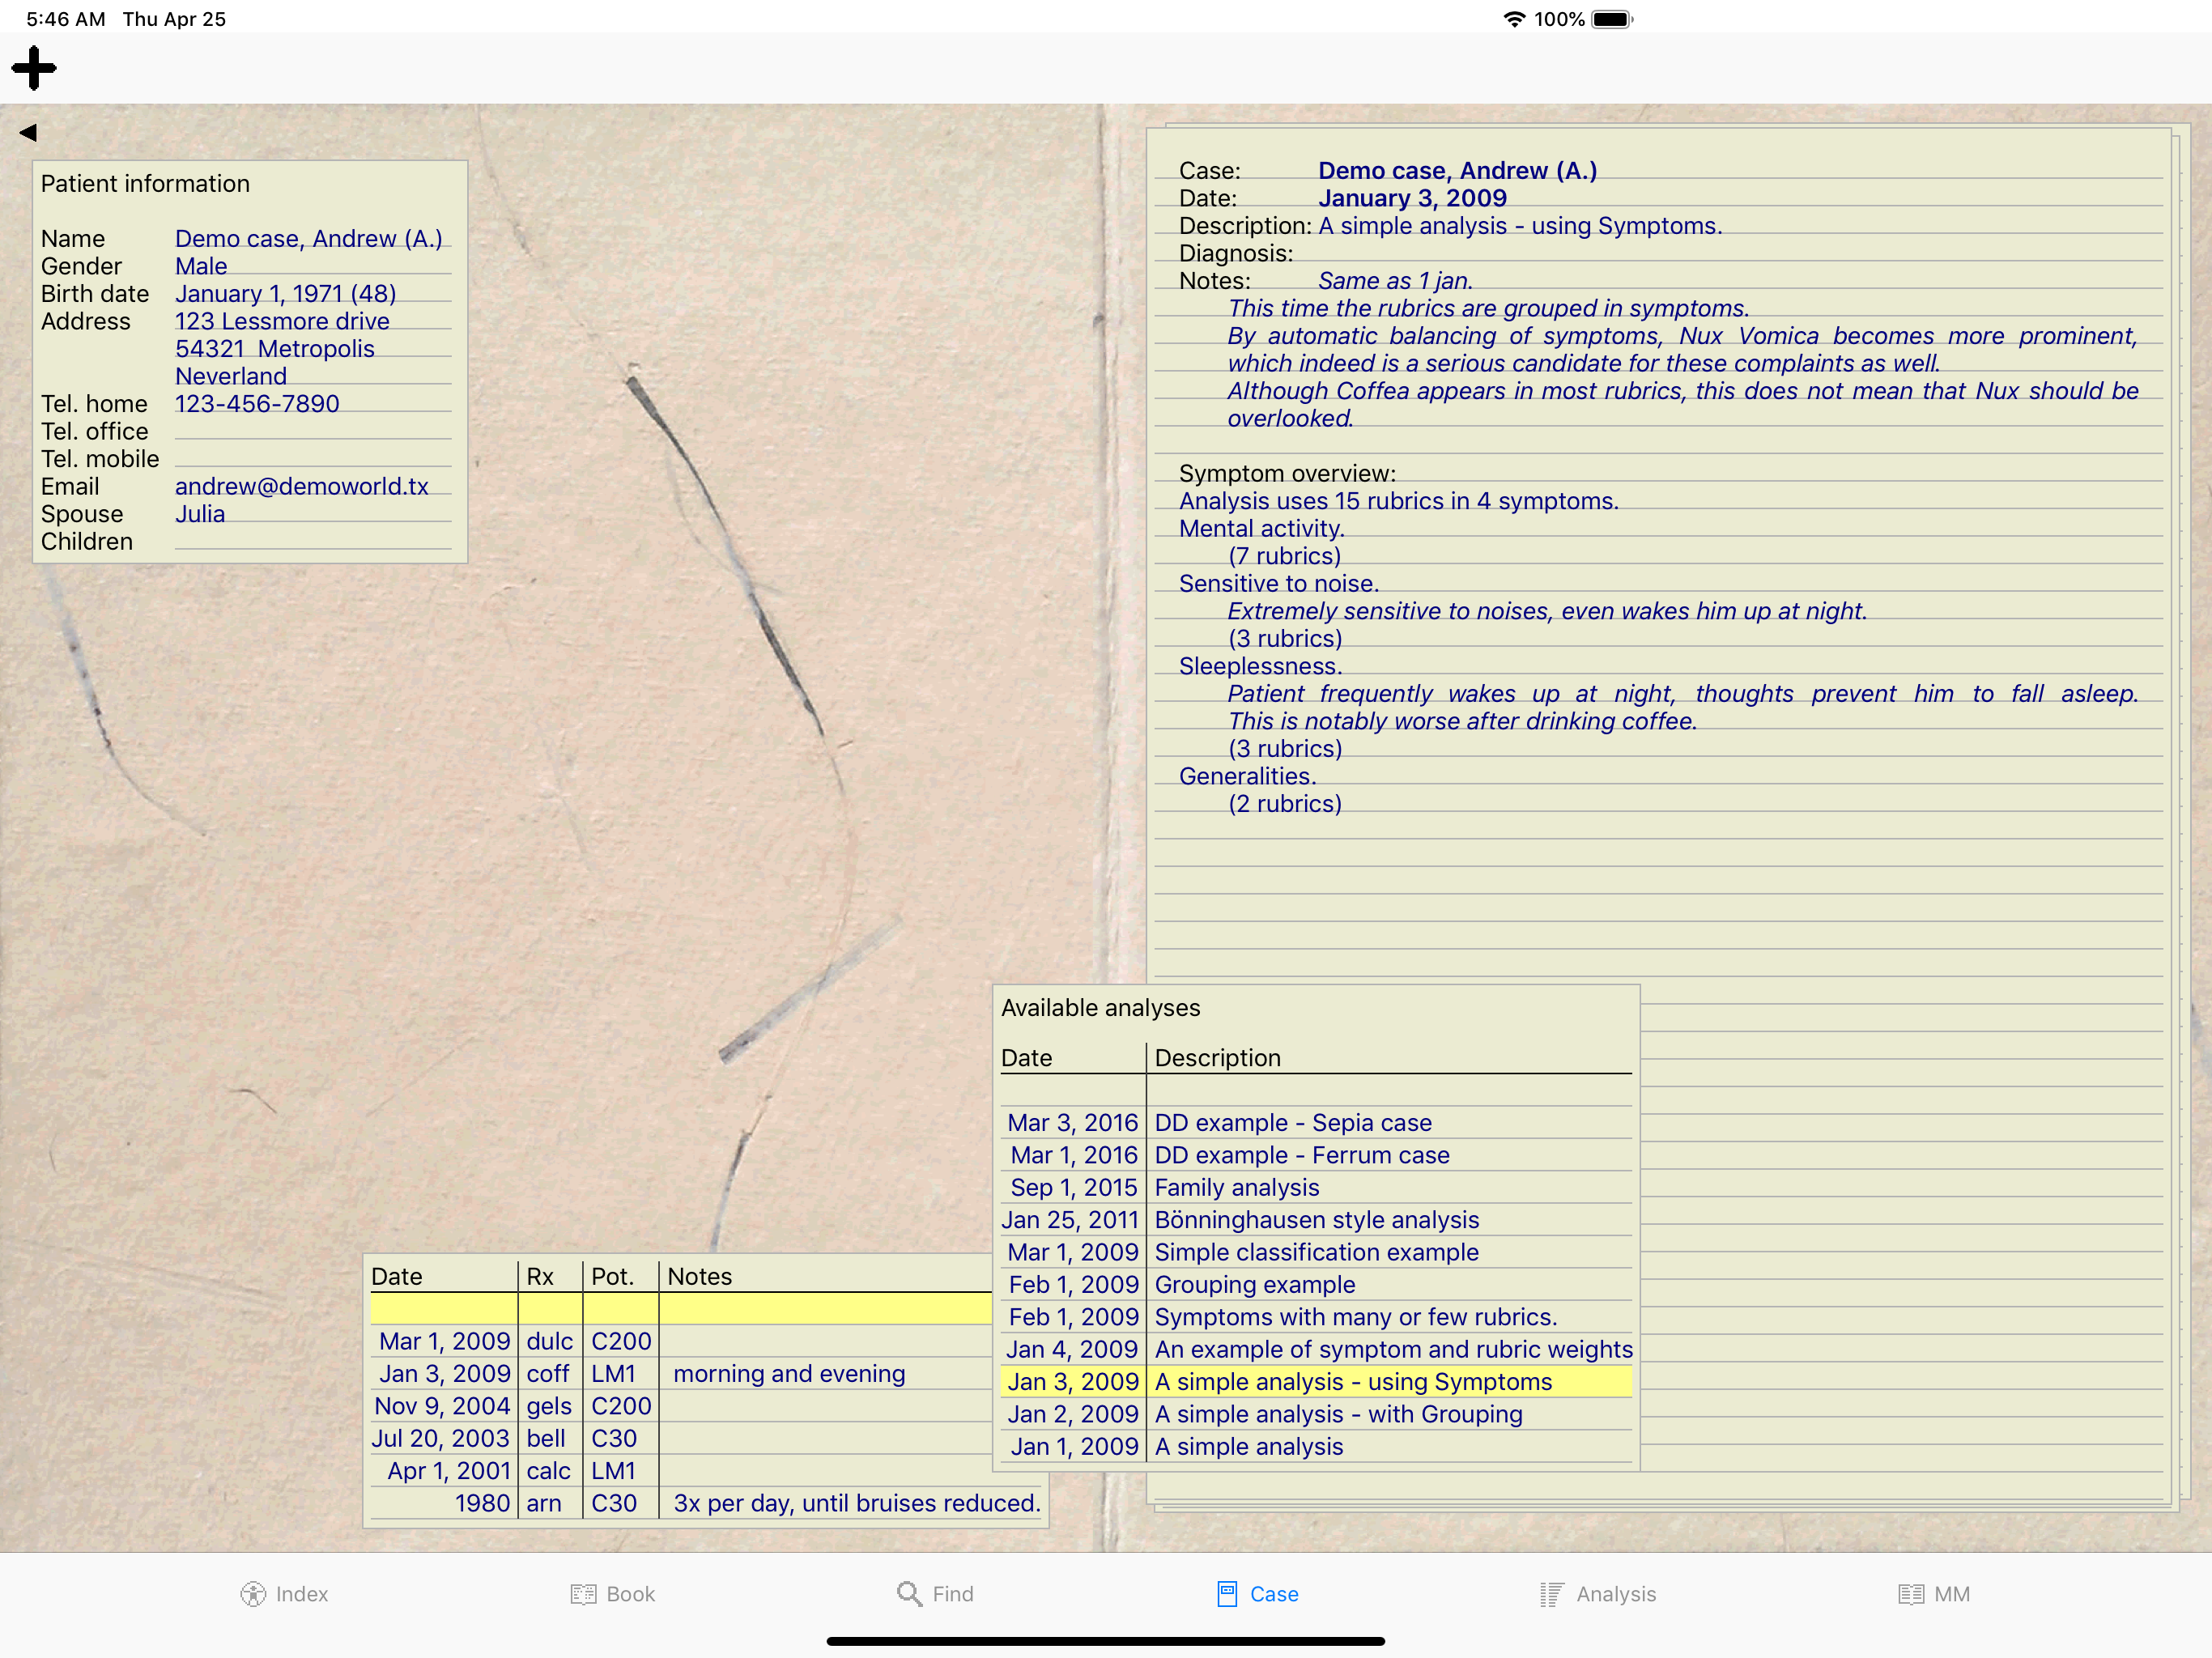This screenshot has height=1658, width=2212.
Task: Tap the Date column header in Available analyses
Action: click(x=1027, y=1058)
